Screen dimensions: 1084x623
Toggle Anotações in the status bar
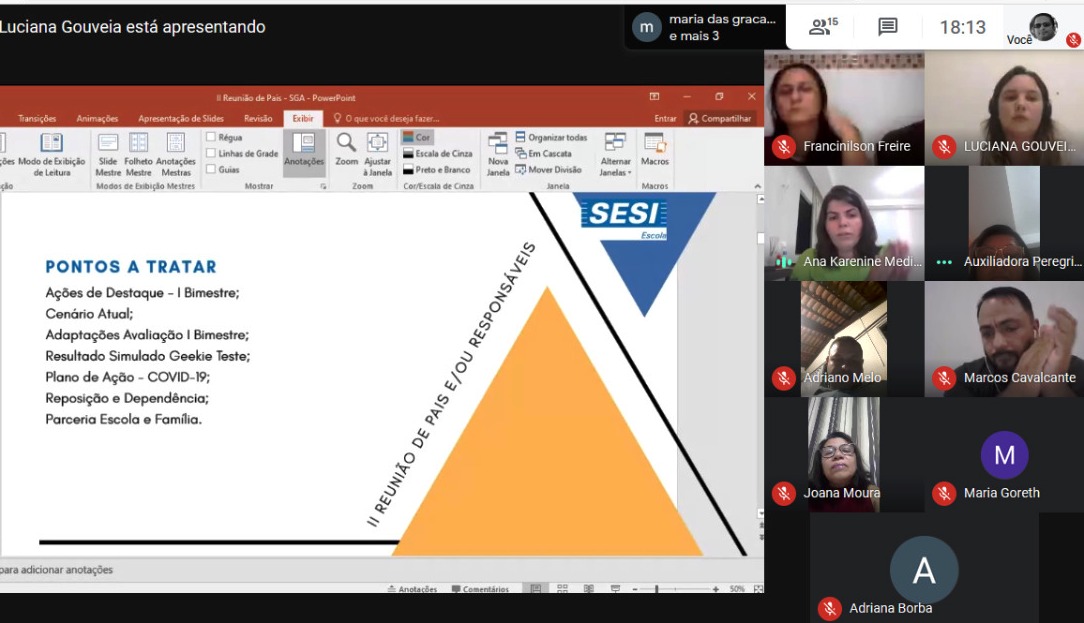coord(412,589)
